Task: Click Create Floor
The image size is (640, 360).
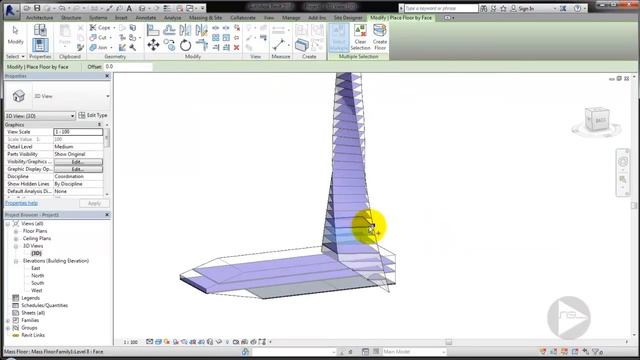Action: (380, 37)
